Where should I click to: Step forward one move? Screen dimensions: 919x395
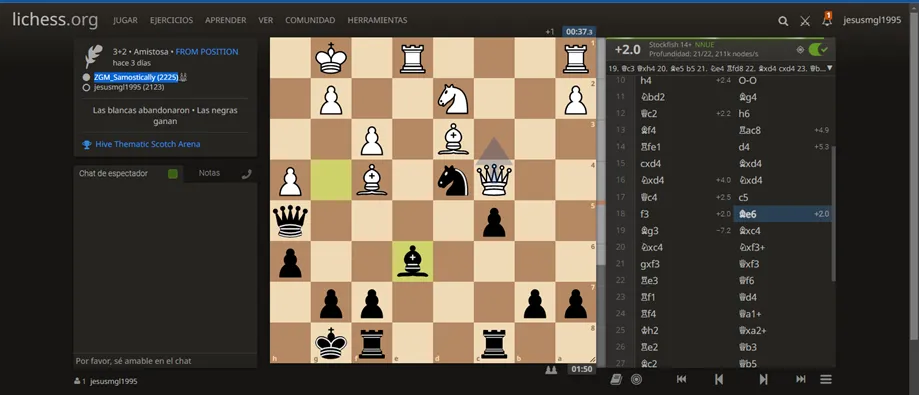pyautogui.click(x=763, y=379)
